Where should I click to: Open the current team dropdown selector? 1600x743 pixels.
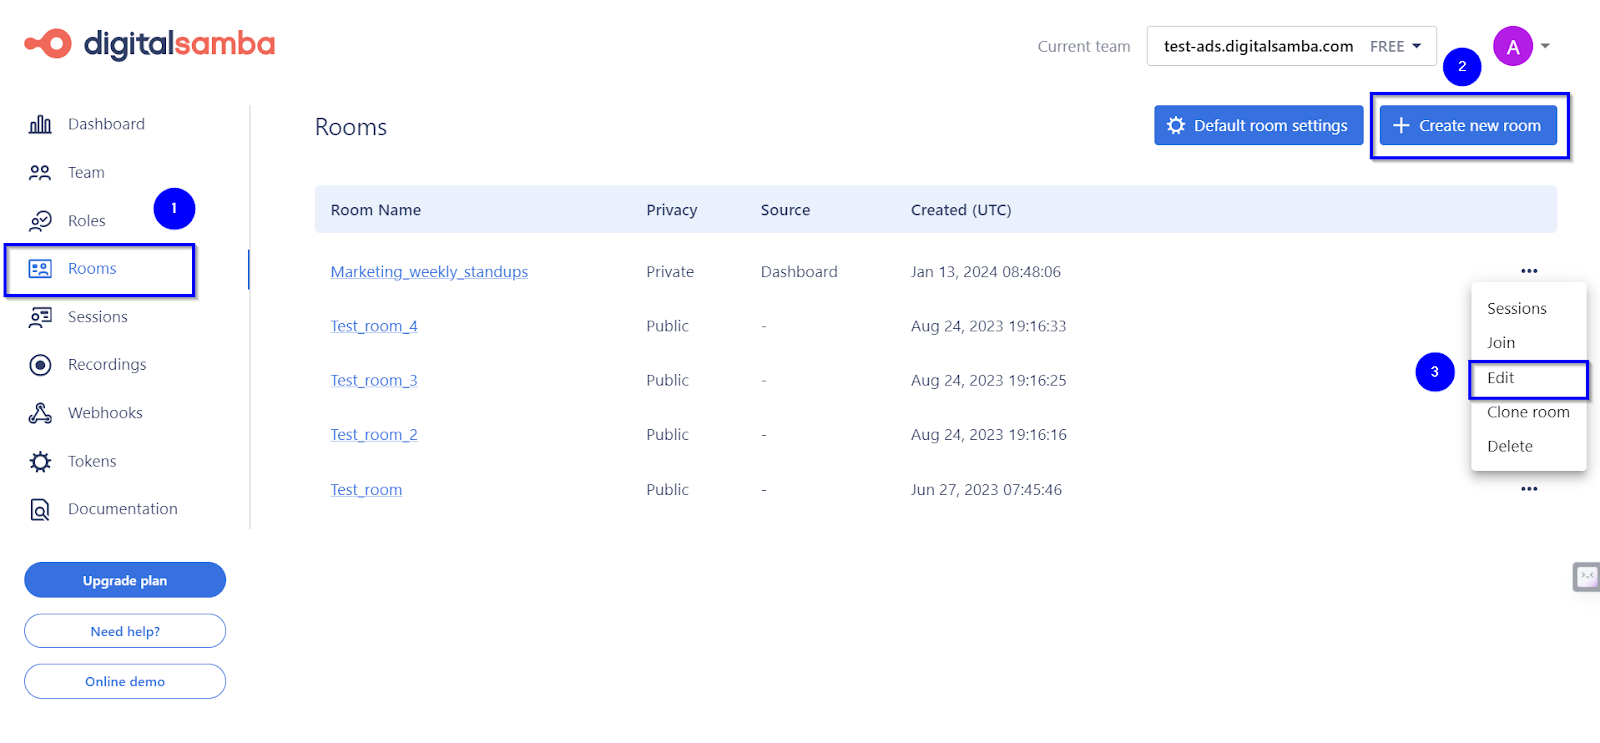pyautogui.click(x=1291, y=46)
